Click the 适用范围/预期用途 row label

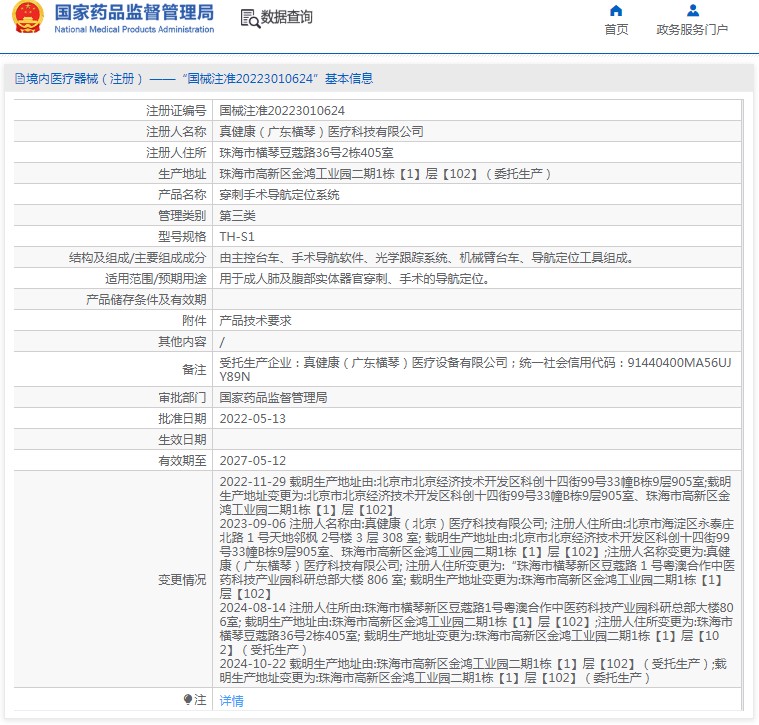[x=156, y=279]
